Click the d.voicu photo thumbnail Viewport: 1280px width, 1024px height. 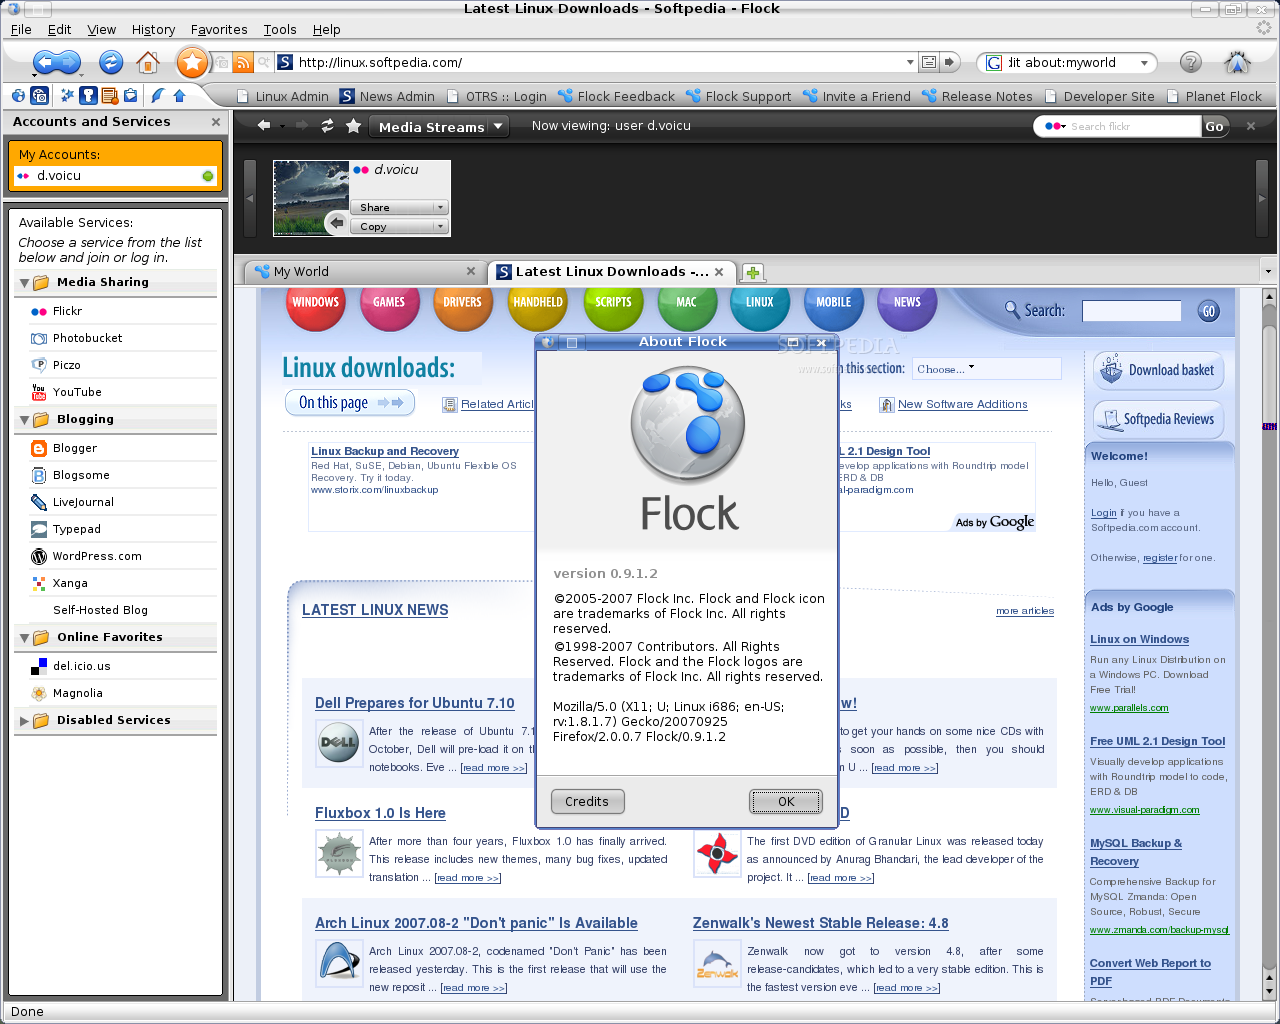point(311,198)
